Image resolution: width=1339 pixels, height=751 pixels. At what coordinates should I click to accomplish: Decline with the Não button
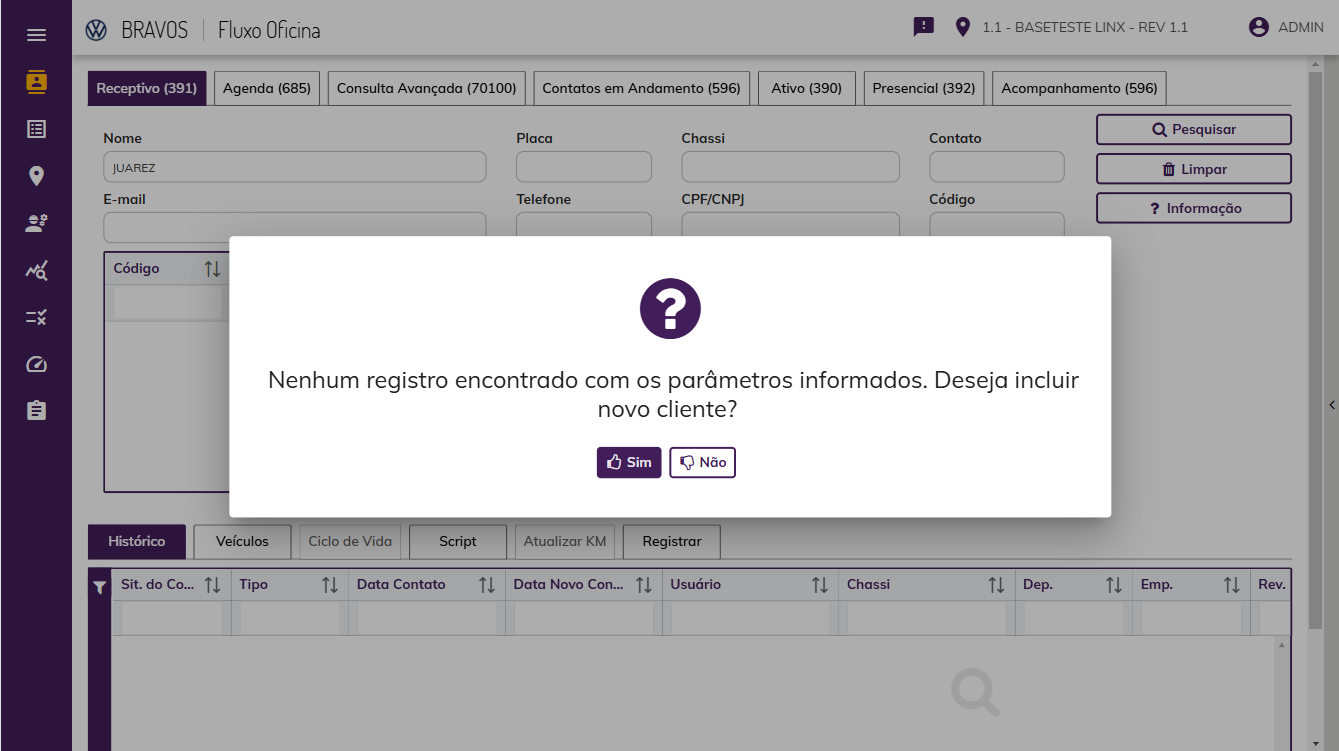[703, 462]
